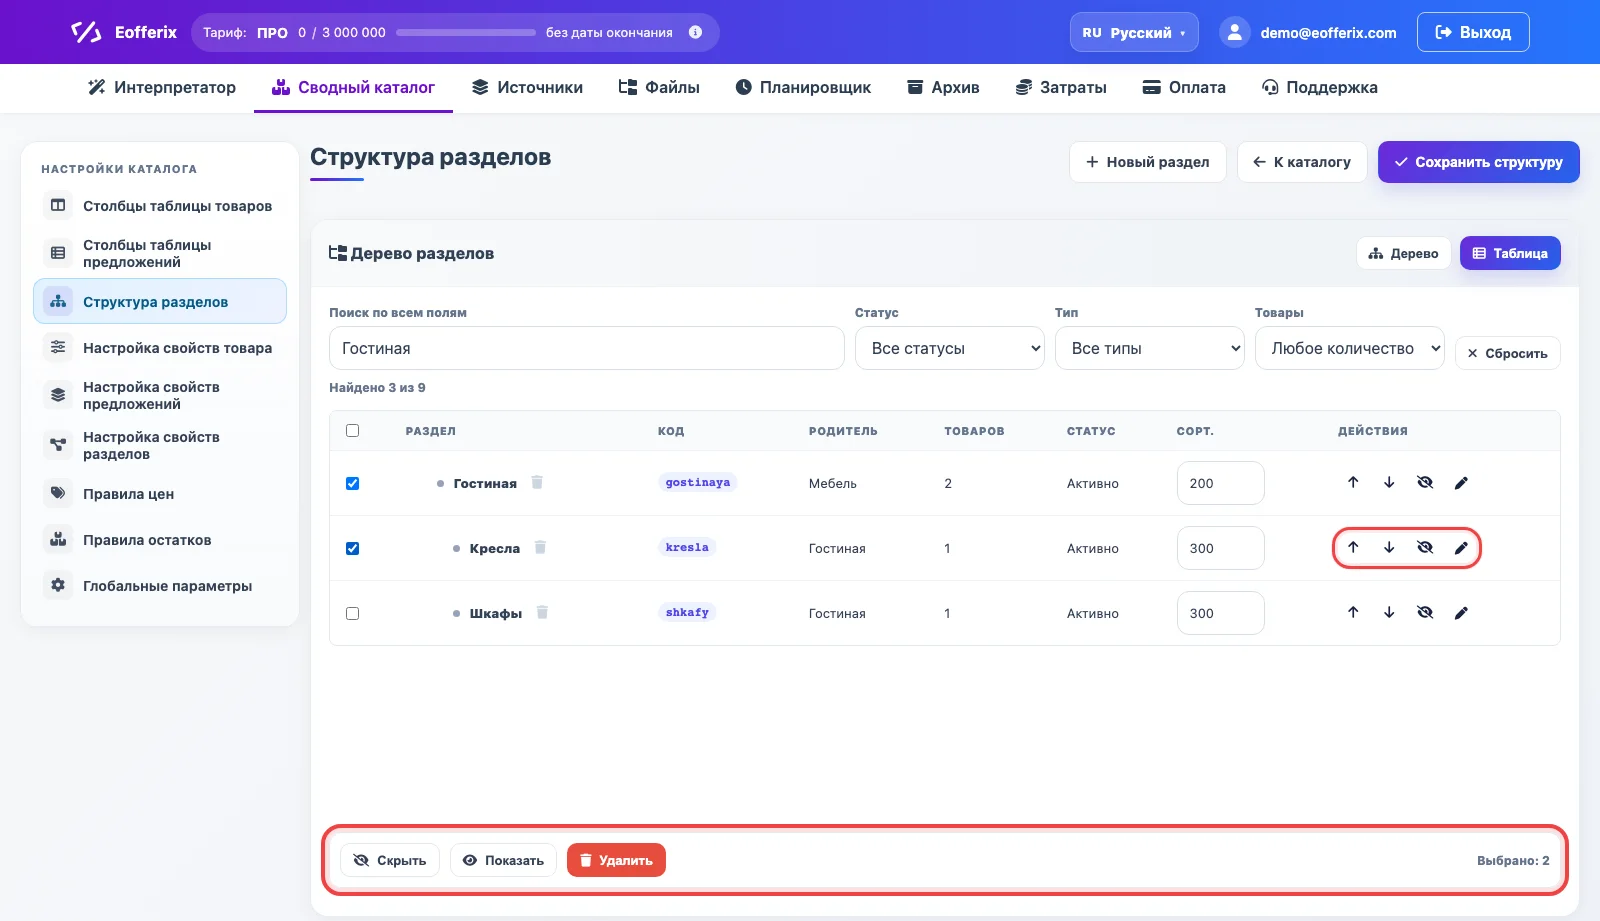Open the Источники tab
1600x921 pixels.
tap(527, 88)
